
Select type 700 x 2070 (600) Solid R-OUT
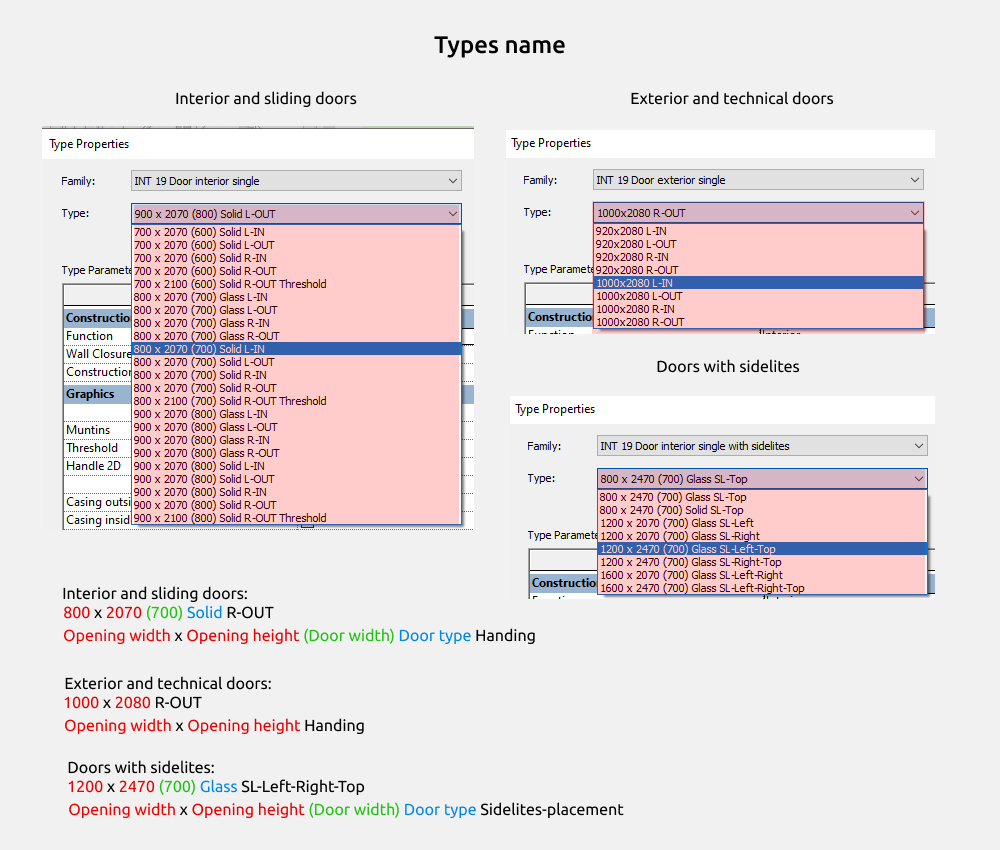[296, 271]
